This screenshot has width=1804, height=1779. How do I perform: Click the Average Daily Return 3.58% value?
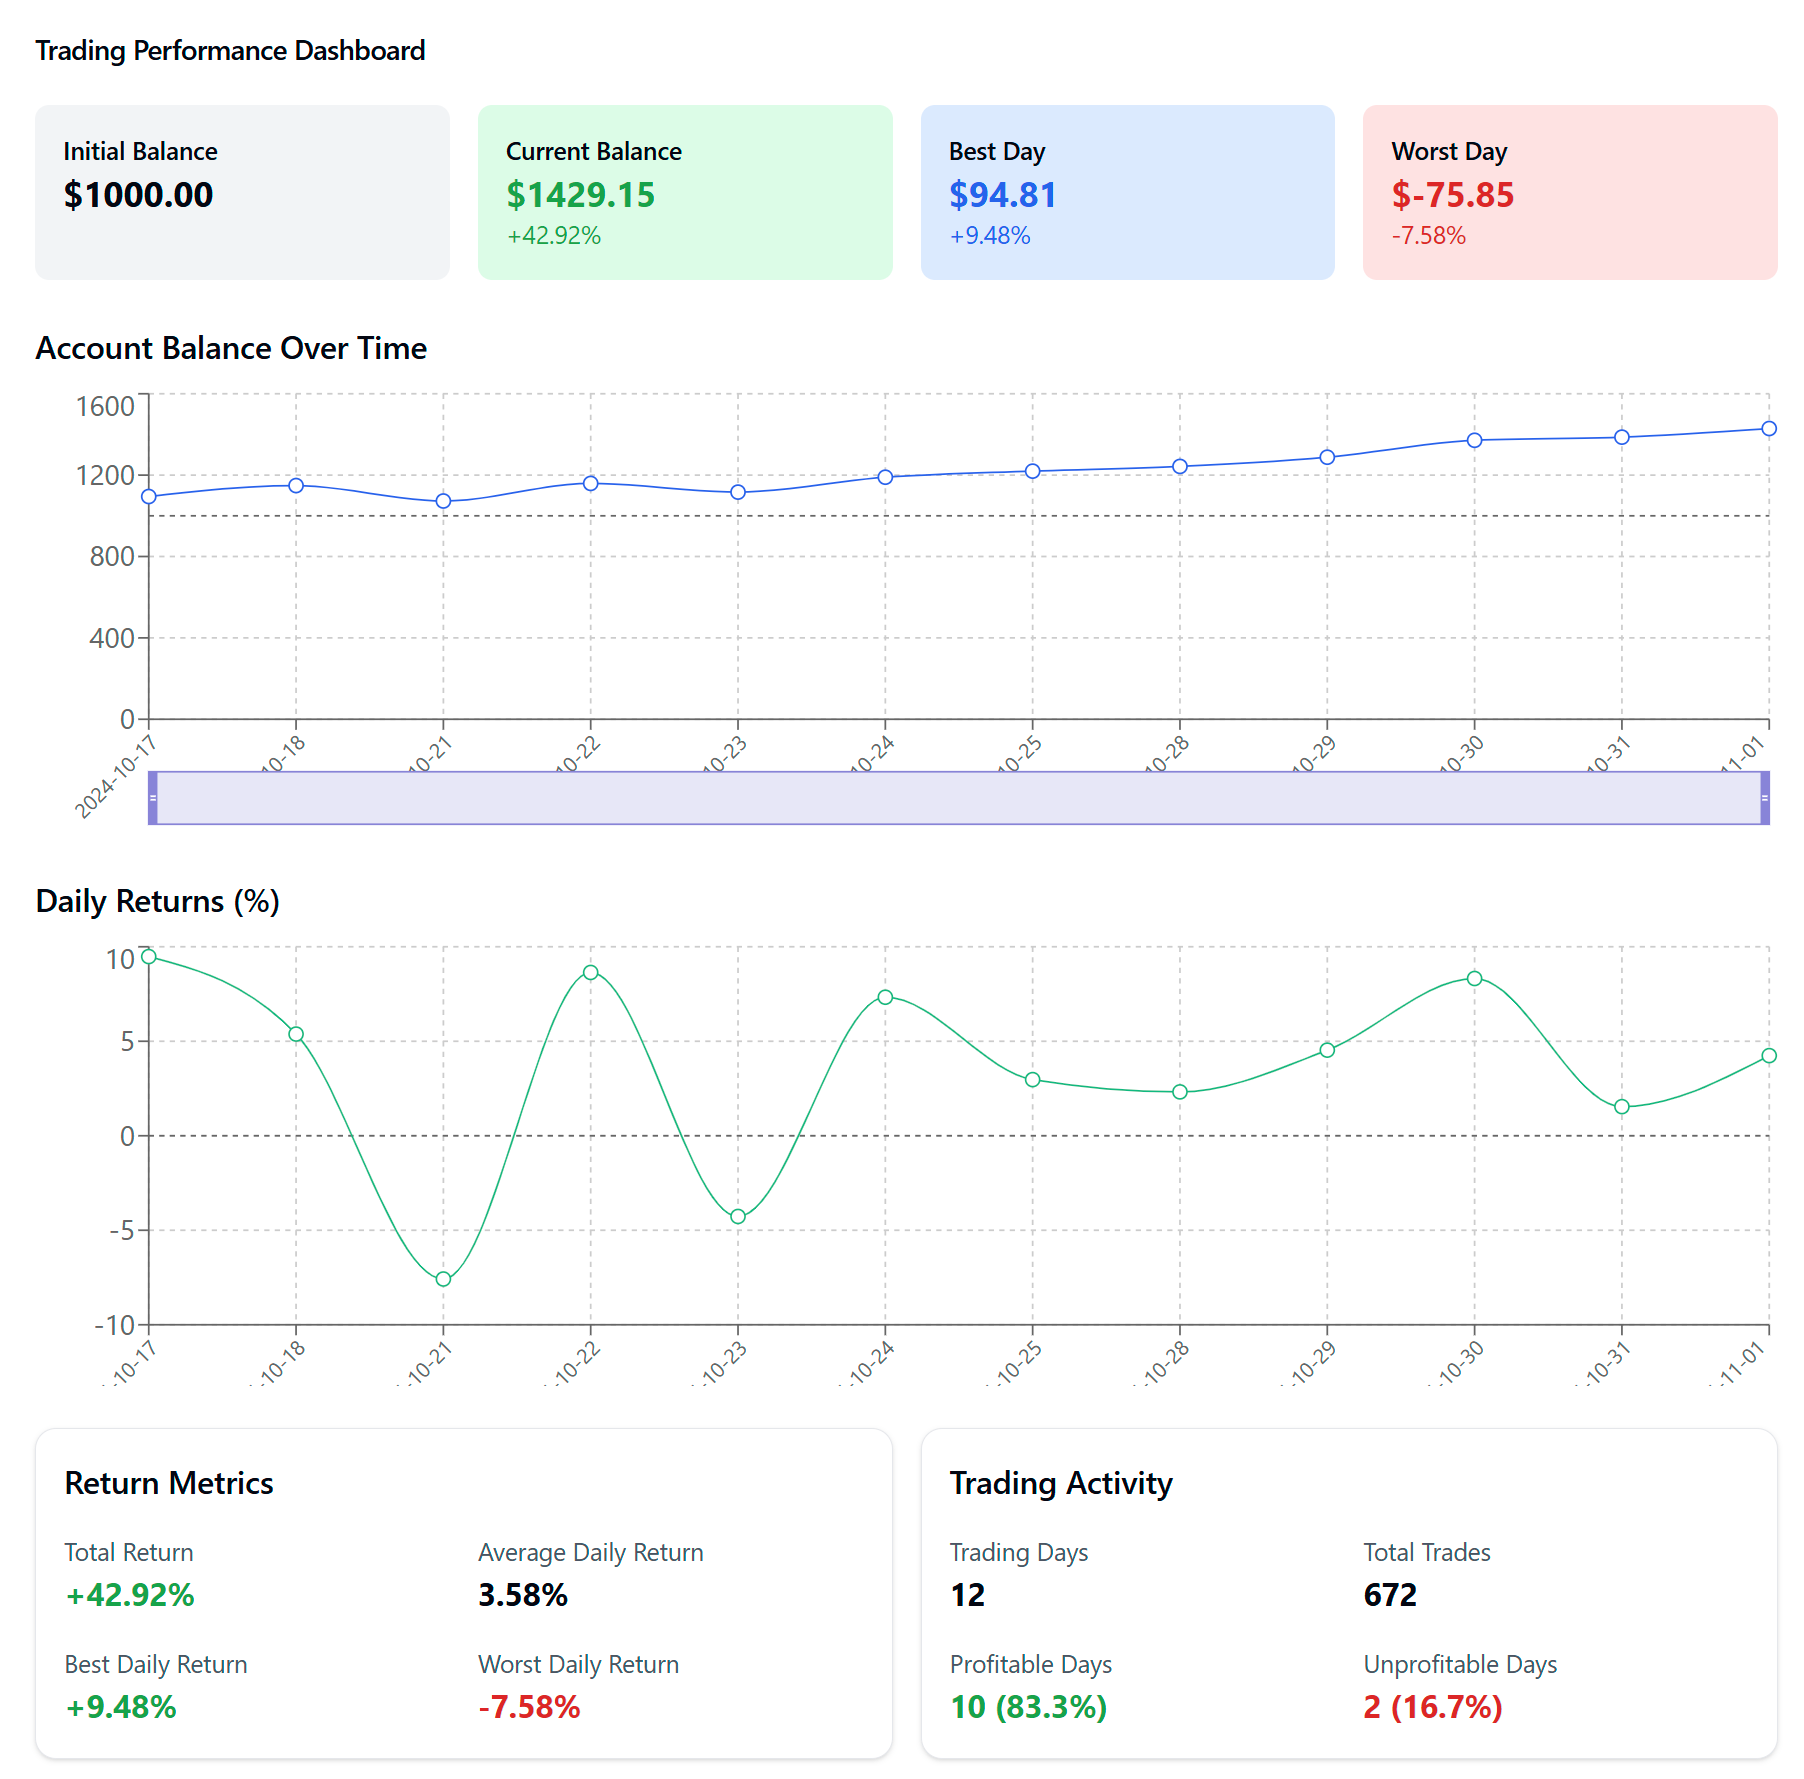[x=523, y=1595]
